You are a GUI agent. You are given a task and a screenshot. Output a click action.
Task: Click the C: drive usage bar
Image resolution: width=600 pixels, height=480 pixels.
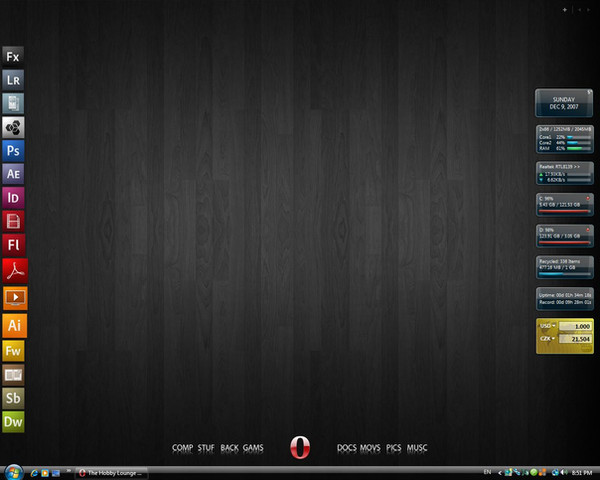coord(564,211)
